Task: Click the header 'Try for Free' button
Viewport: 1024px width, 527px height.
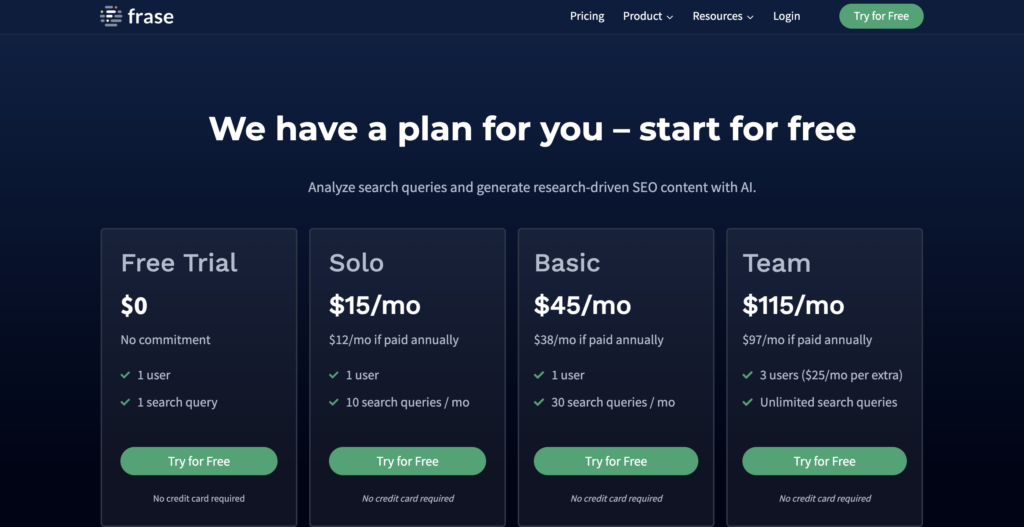Action: coord(881,16)
